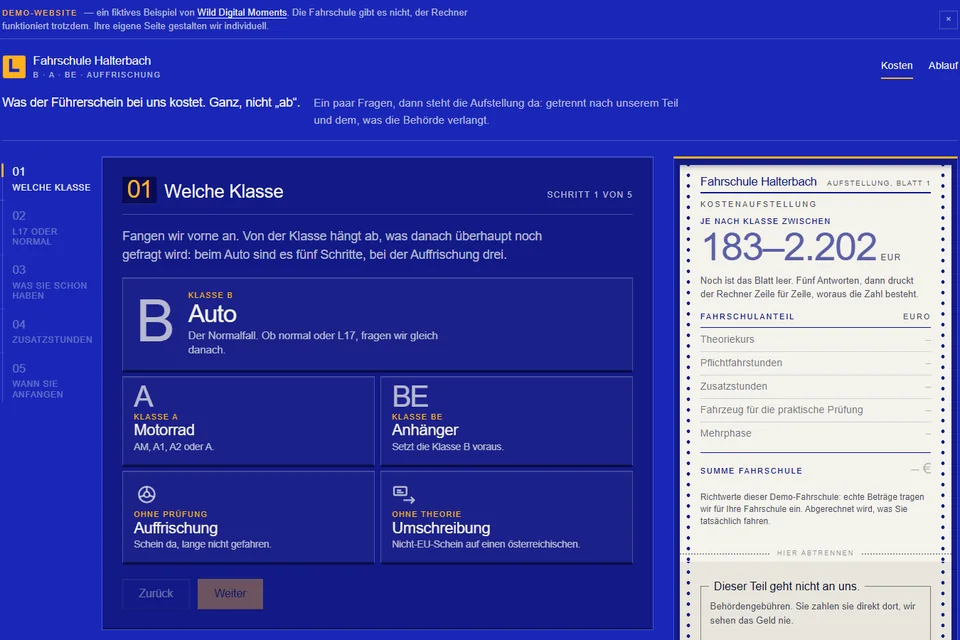Click the large A letter icon
This screenshot has height=640, width=960.
click(143, 397)
